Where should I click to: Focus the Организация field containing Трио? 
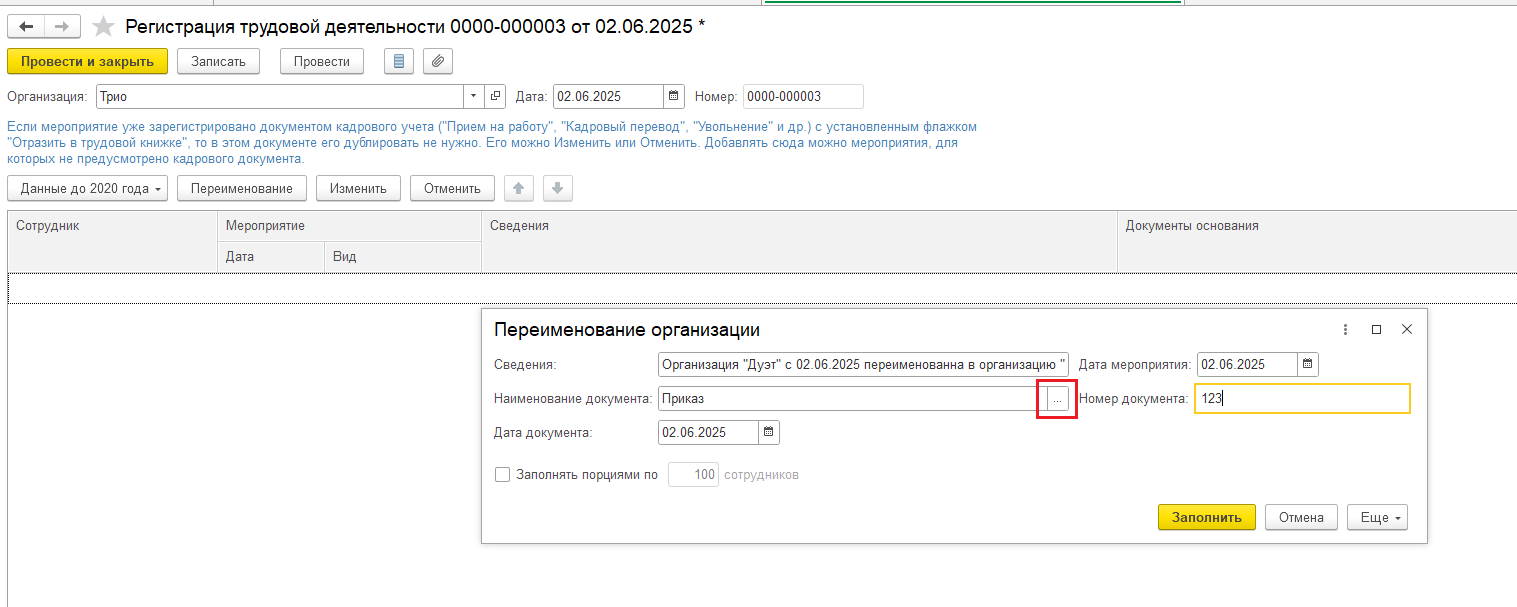[279, 97]
